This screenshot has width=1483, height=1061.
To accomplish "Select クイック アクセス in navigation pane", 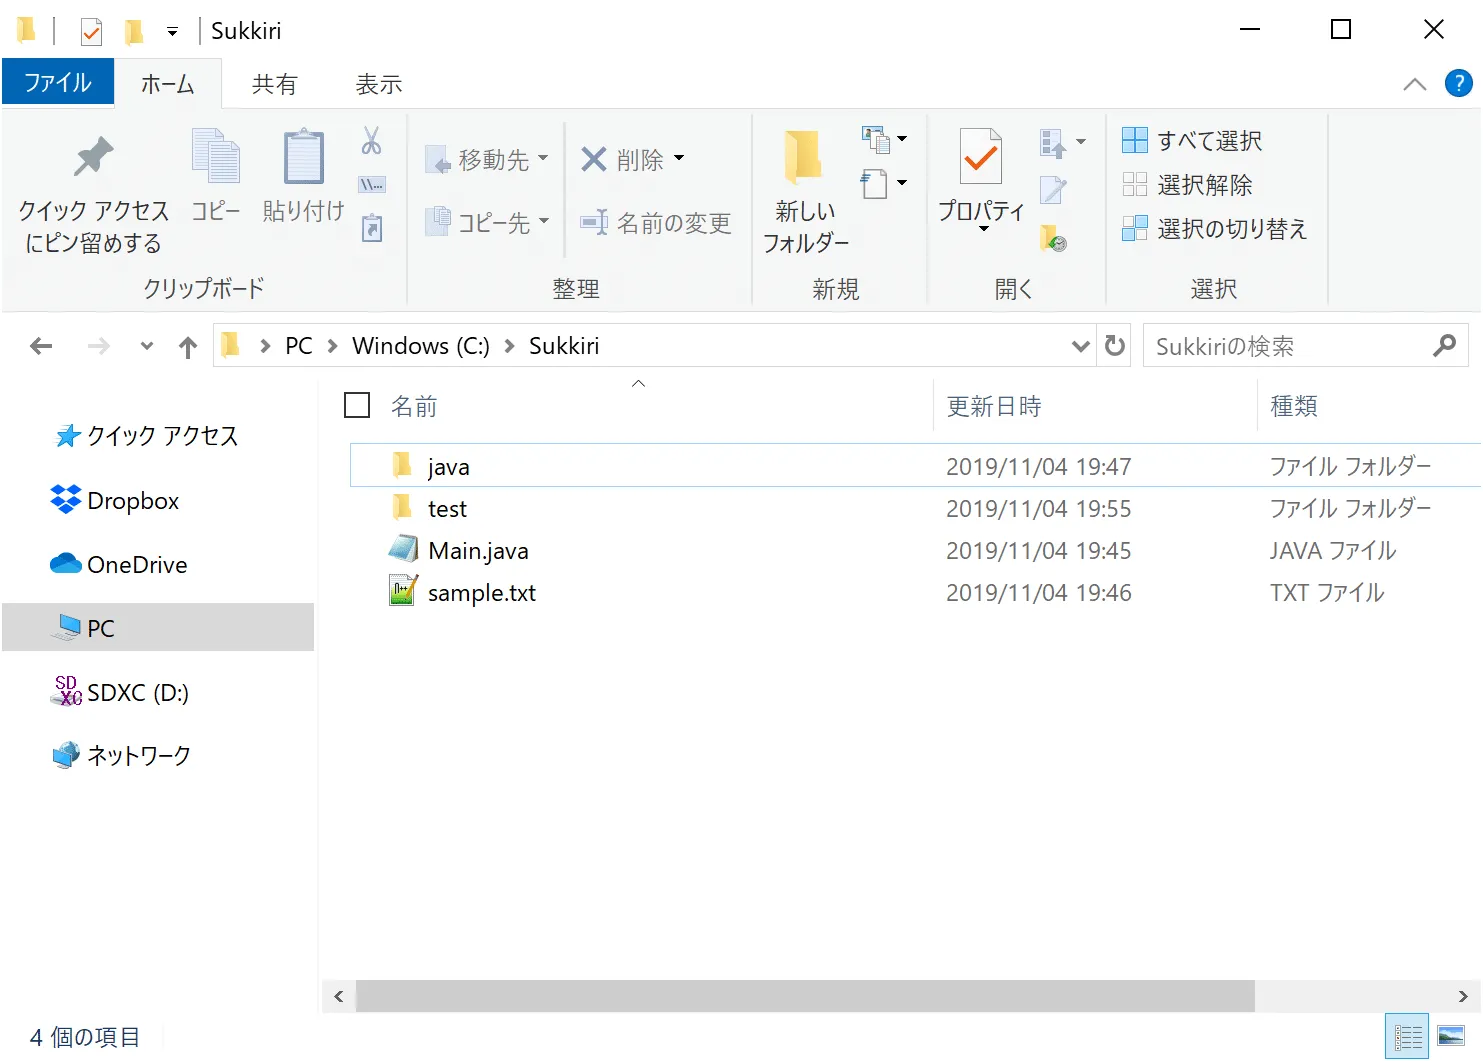I will 147,436.
